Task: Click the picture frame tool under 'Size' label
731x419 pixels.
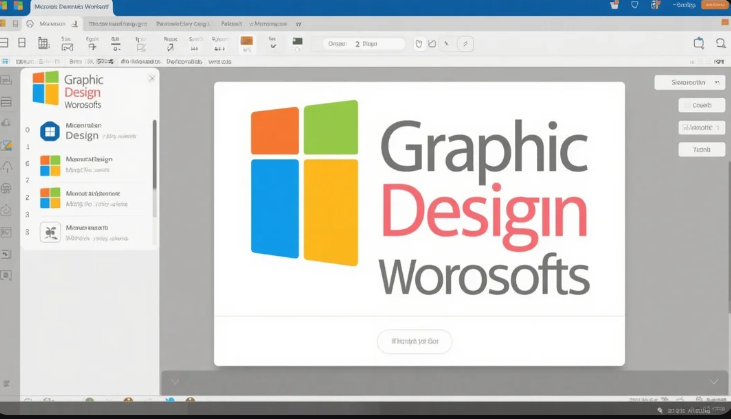Action: 67,47
